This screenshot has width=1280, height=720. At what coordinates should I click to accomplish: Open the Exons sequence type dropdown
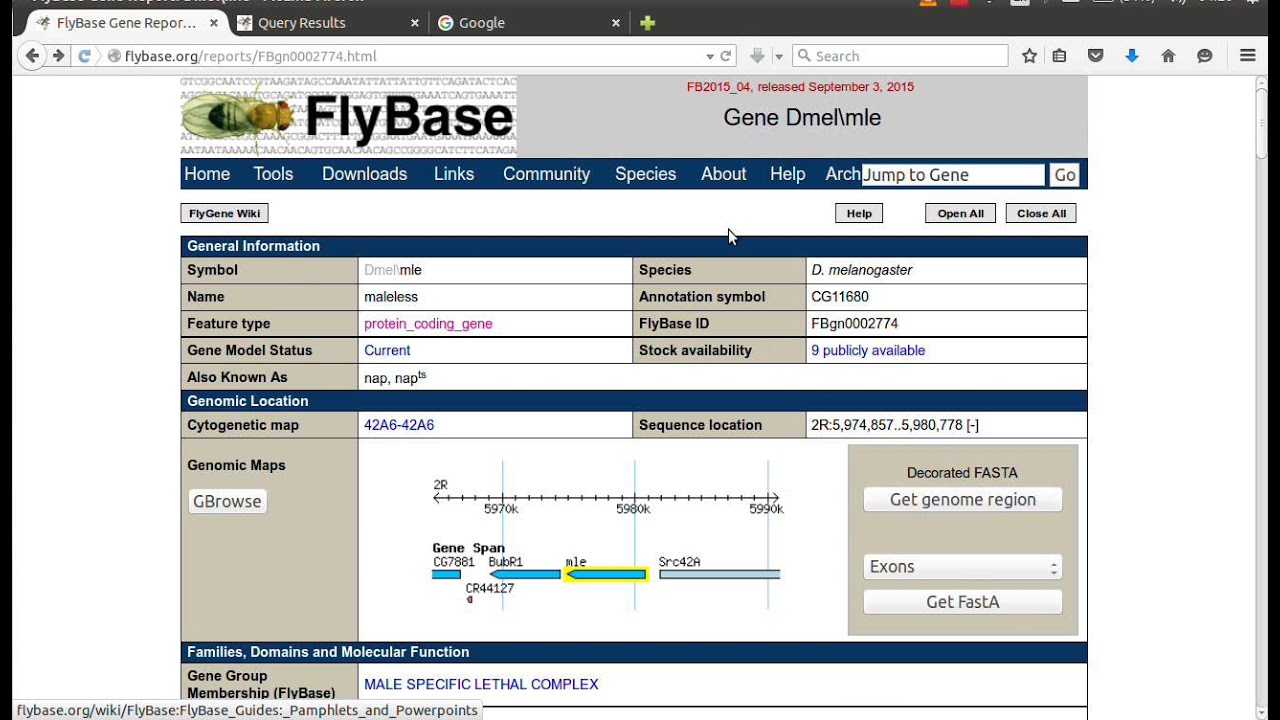point(963,567)
